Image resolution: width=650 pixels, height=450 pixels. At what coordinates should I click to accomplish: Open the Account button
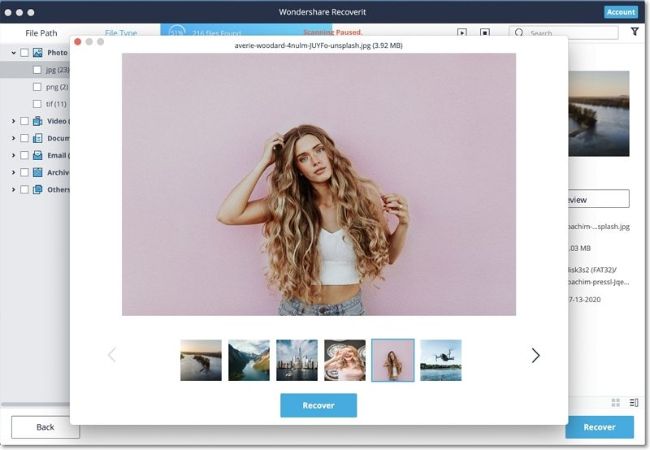tap(621, 12)
